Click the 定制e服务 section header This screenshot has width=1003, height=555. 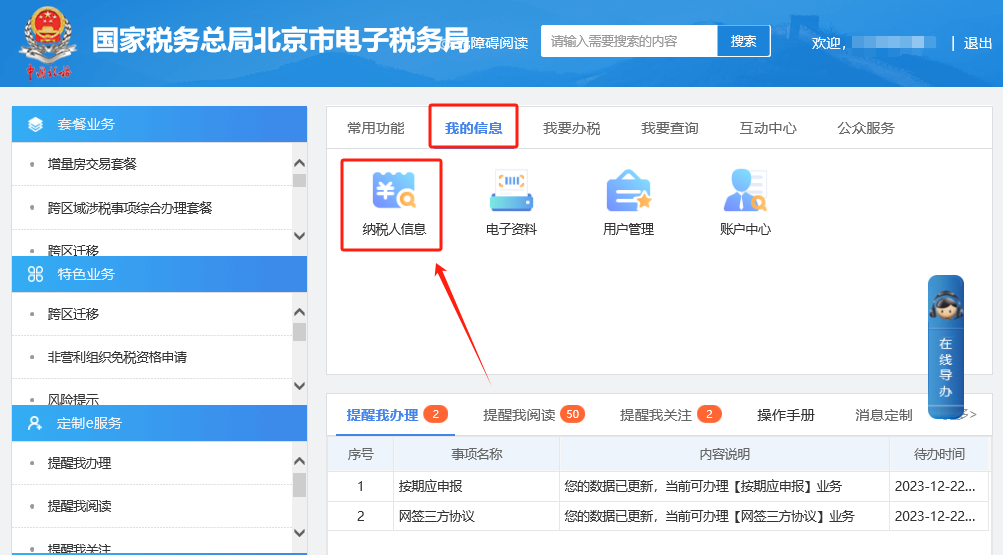point(159,423)
